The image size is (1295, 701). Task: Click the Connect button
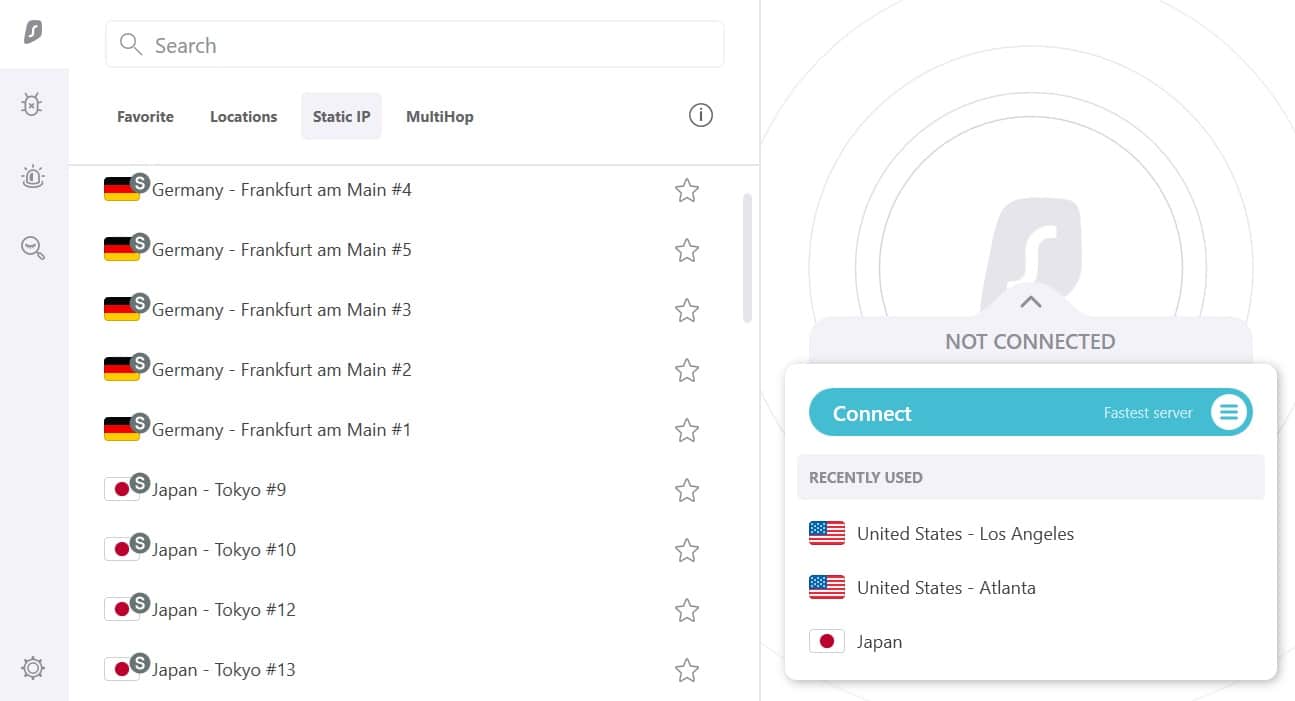coord(1030,412)
